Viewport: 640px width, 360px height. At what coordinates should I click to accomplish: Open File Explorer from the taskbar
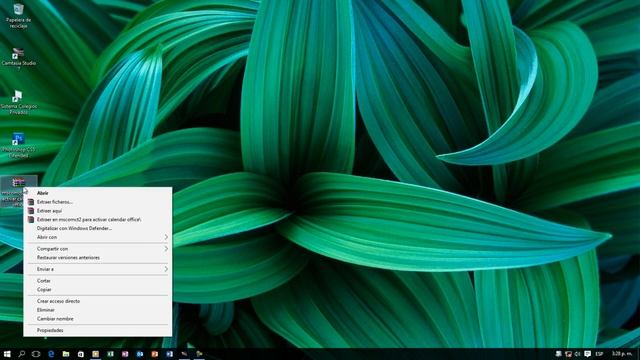[x=66, y=354]
